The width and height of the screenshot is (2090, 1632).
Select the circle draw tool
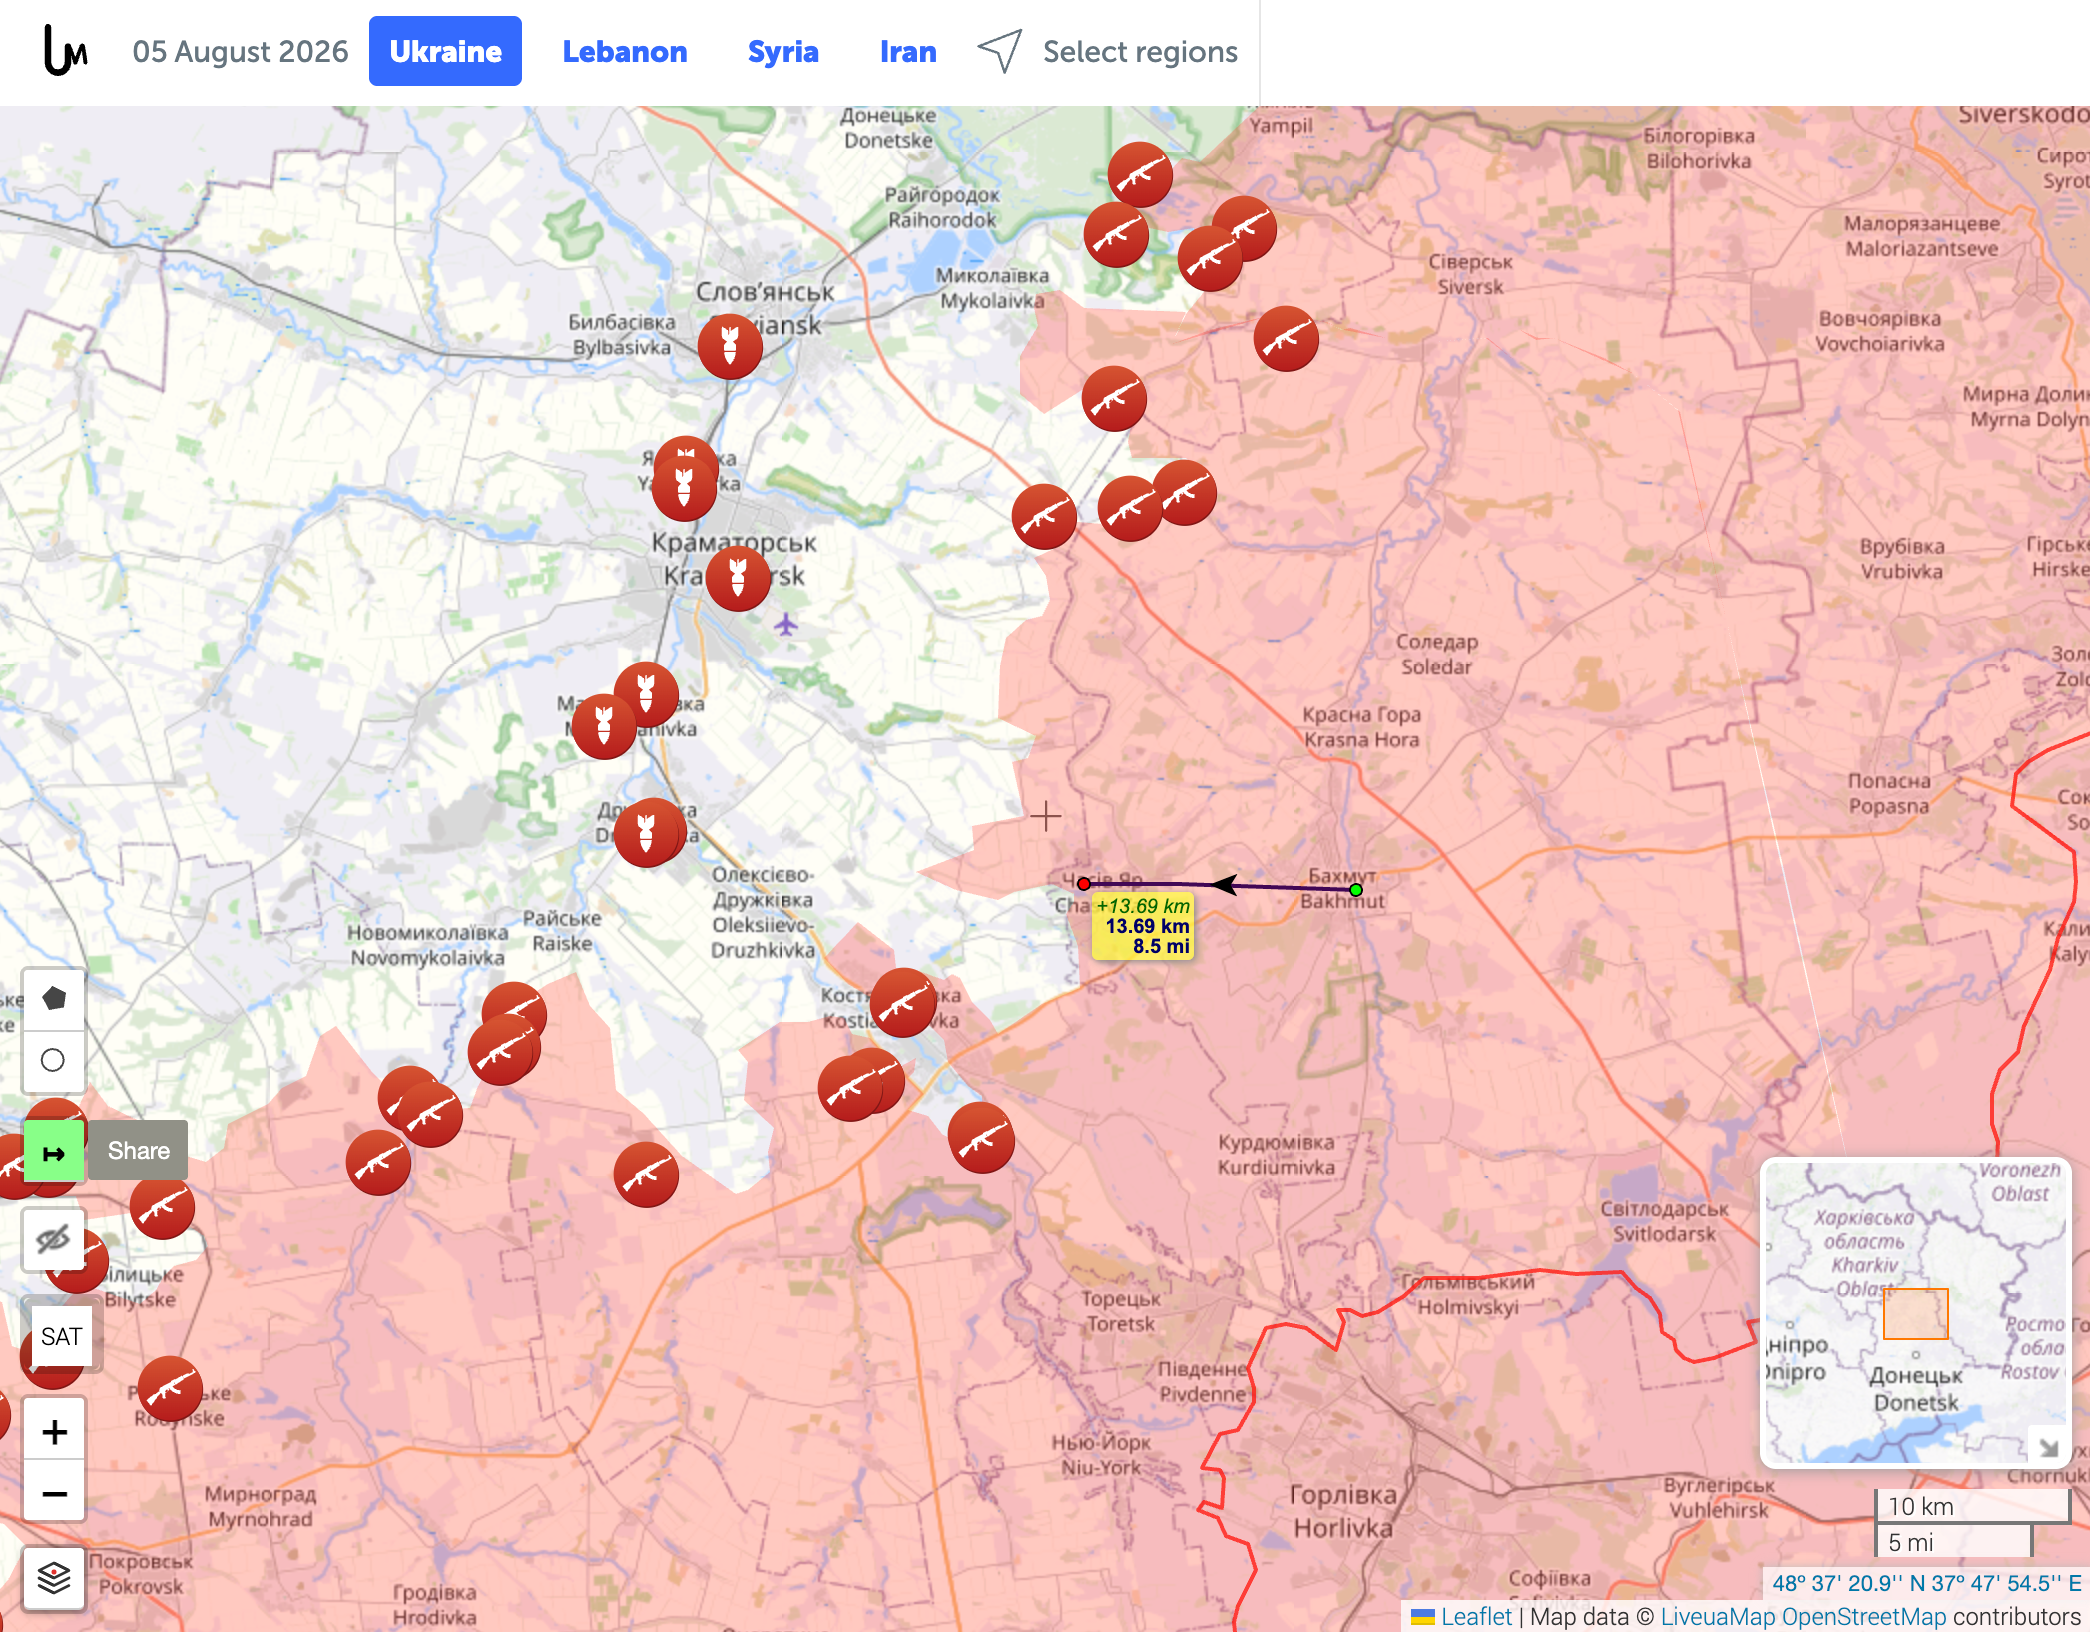pos(54,1060)
